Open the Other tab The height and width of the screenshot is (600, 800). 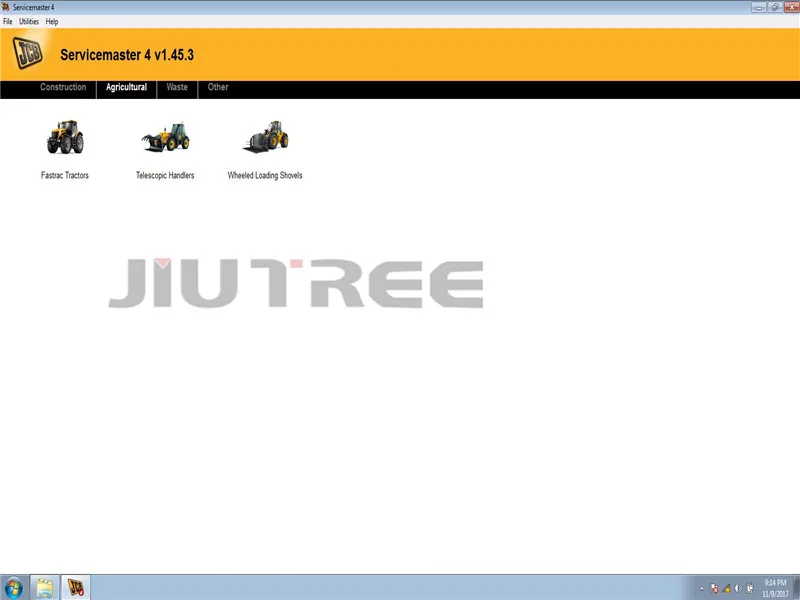218,87
